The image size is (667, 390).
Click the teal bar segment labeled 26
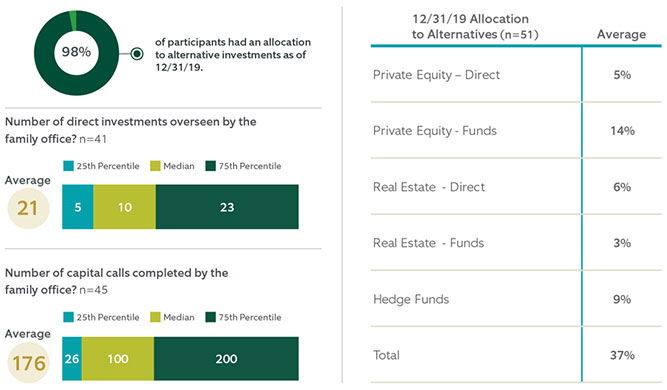click(72, 359)
